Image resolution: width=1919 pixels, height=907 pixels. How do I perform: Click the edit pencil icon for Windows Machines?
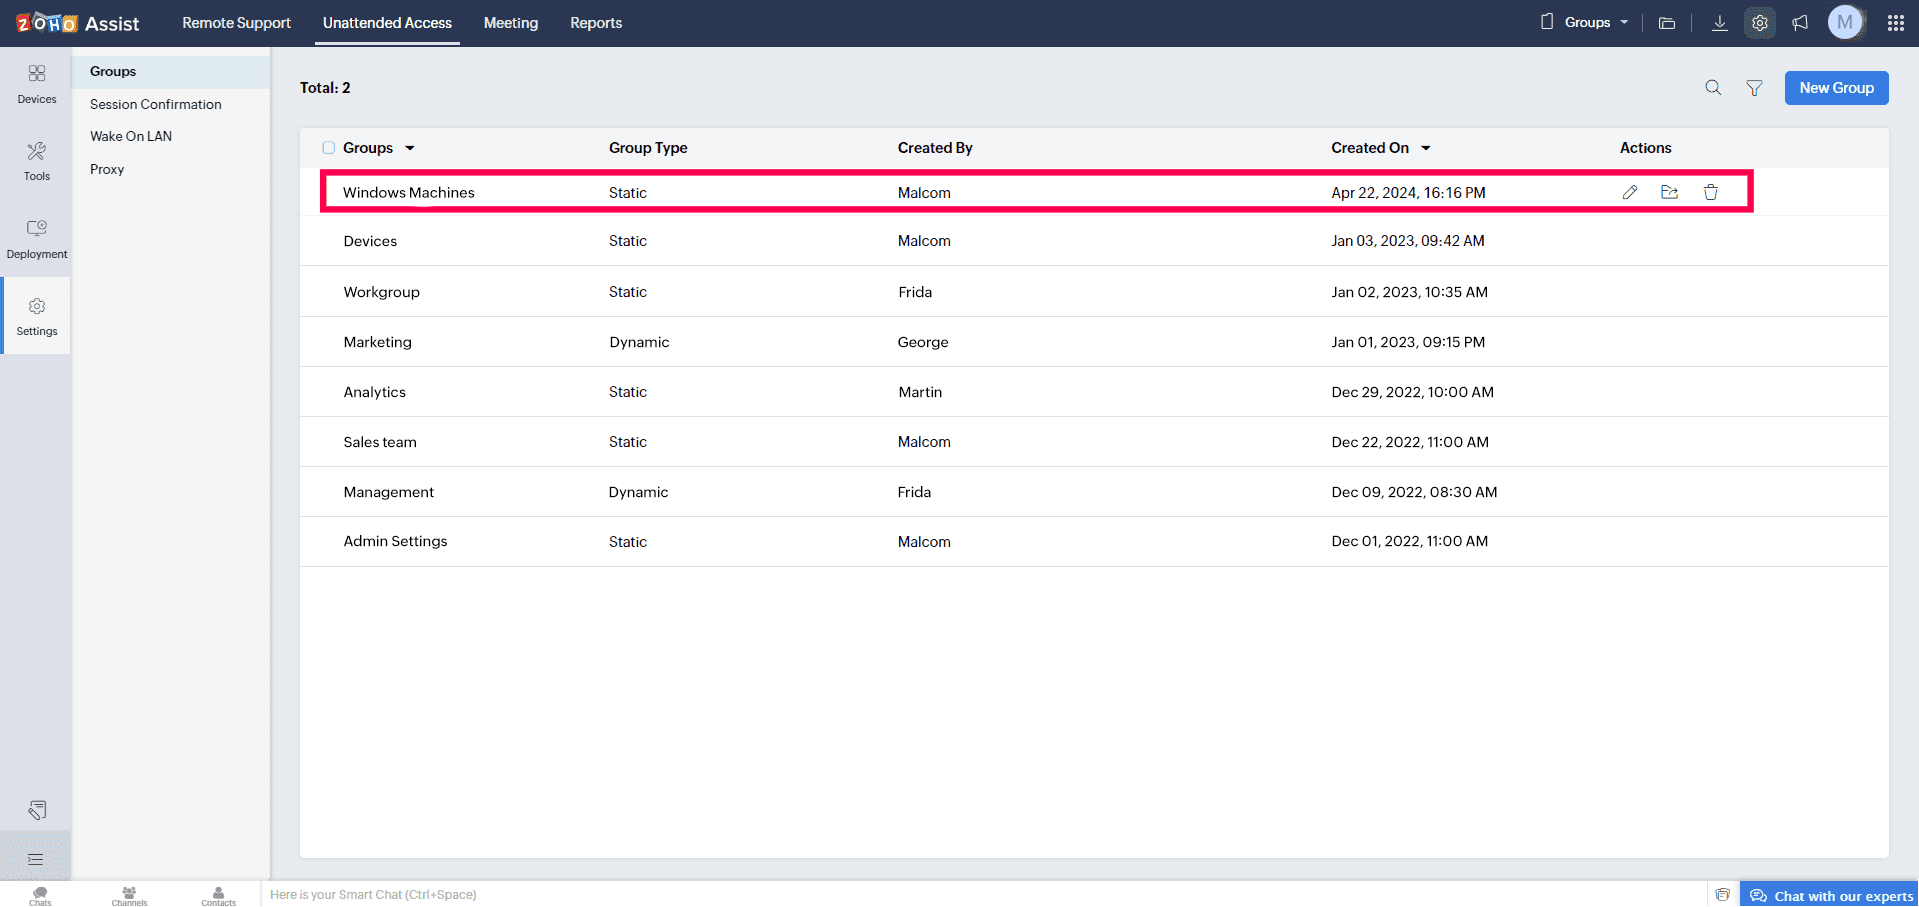[1630, 192]
